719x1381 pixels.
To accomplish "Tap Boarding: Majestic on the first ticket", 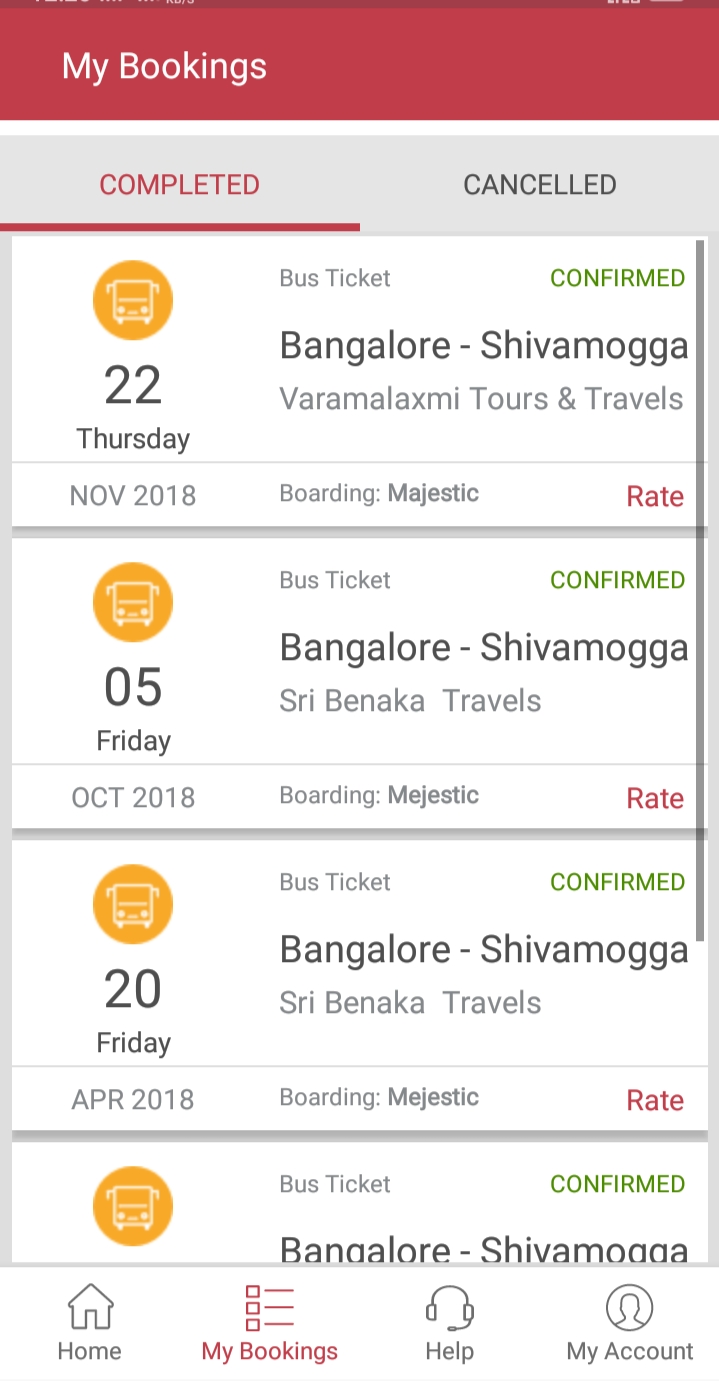I will click(379, 493).
